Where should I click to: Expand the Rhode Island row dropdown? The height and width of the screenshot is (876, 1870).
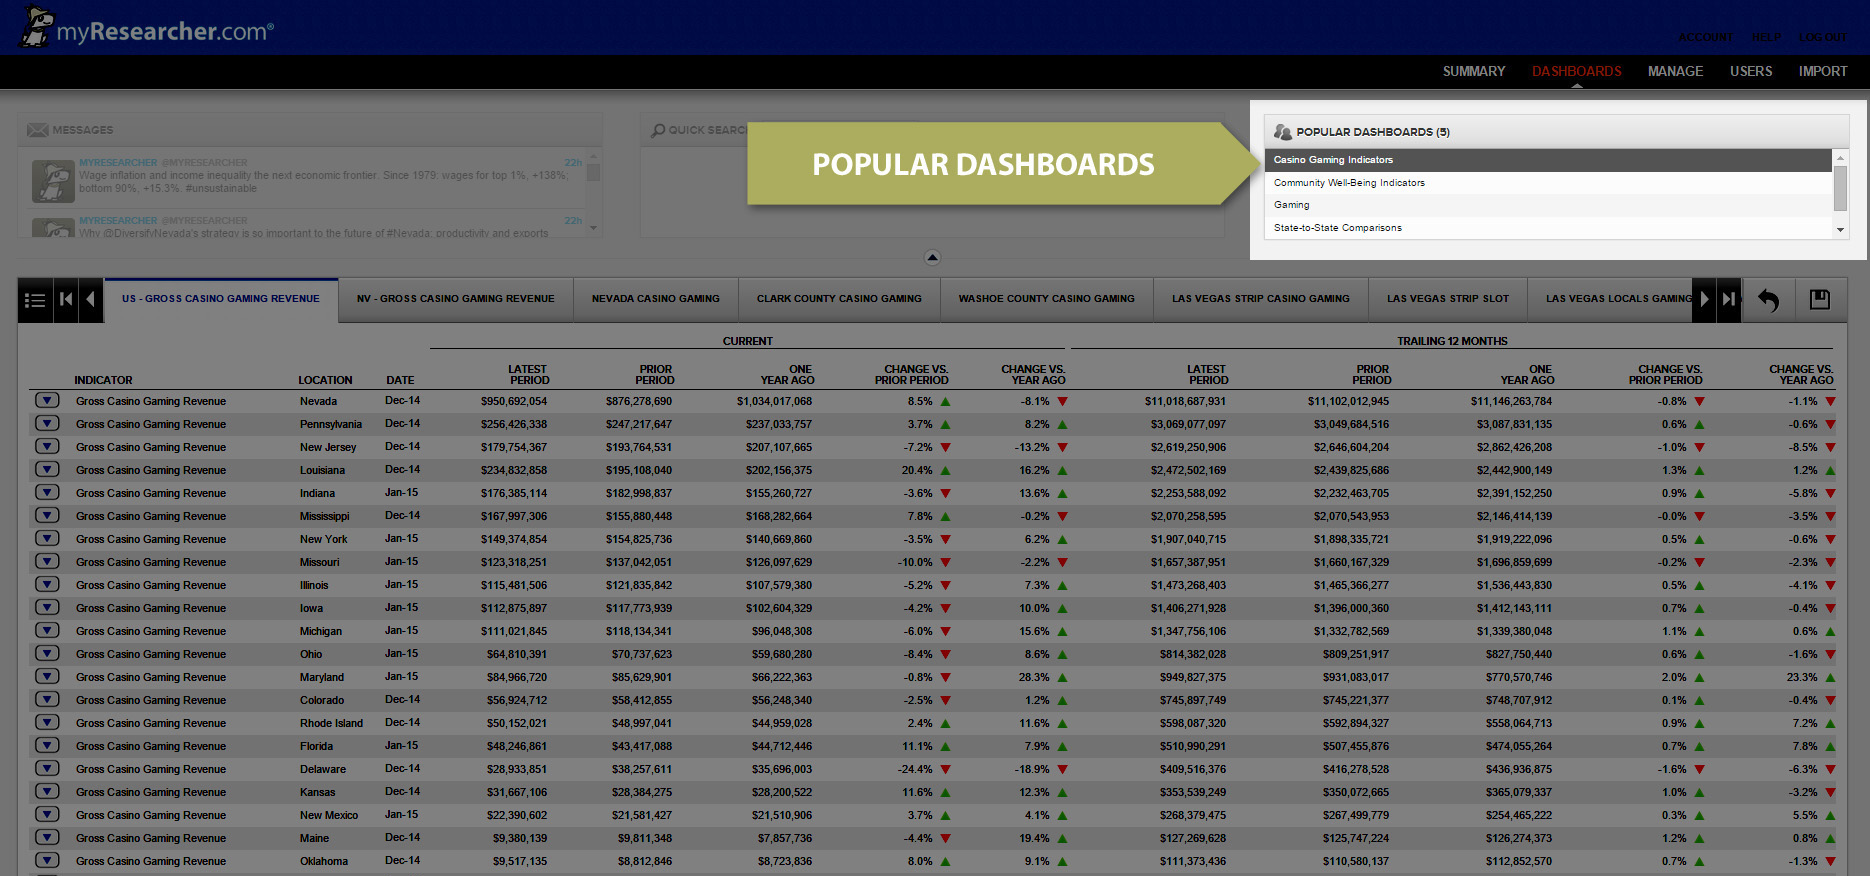point(47,722)
